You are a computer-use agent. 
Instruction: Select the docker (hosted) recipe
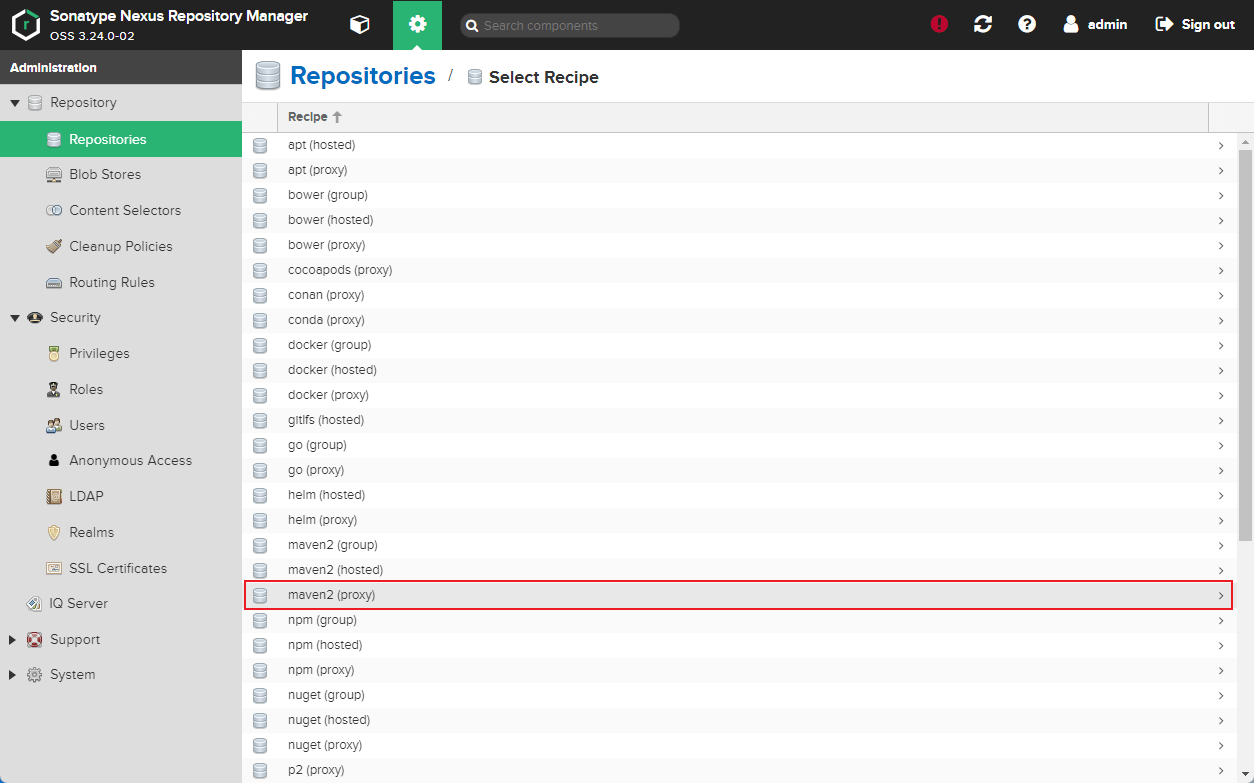pyautogui.click(x=739, y=370)
